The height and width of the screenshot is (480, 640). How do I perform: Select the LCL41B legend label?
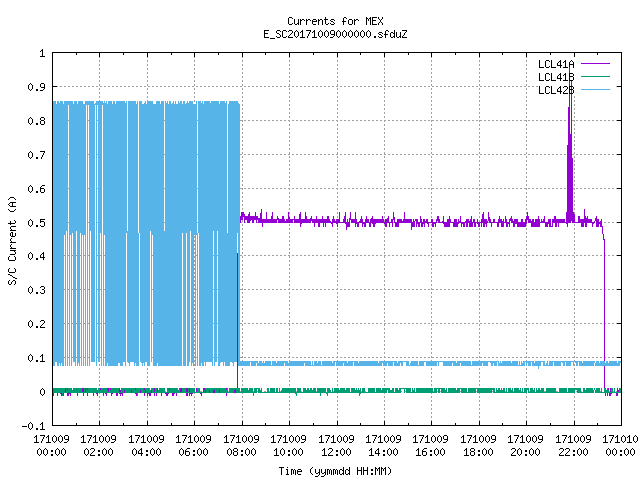pos(556,77)
